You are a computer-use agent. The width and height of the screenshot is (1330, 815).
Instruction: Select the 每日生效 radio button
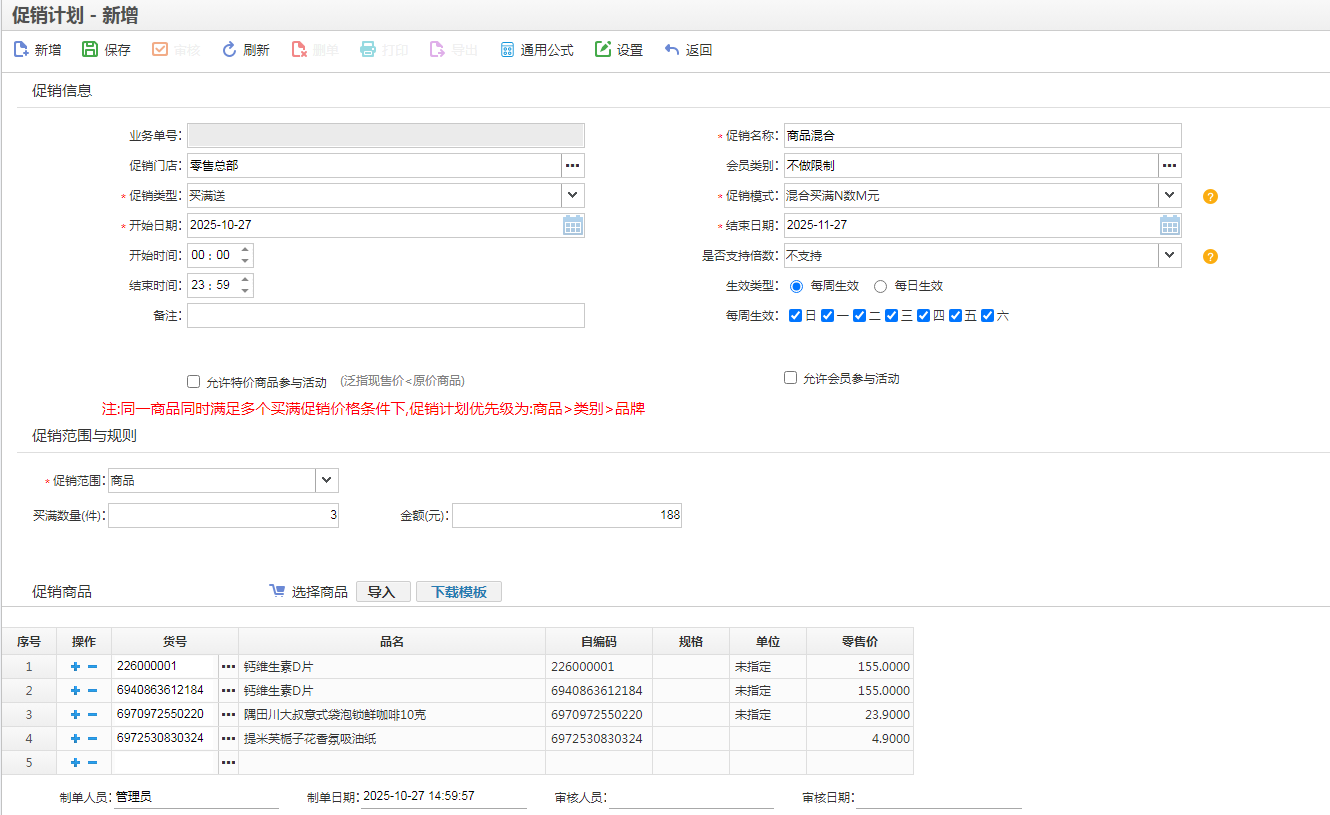(x=881, y=286)
